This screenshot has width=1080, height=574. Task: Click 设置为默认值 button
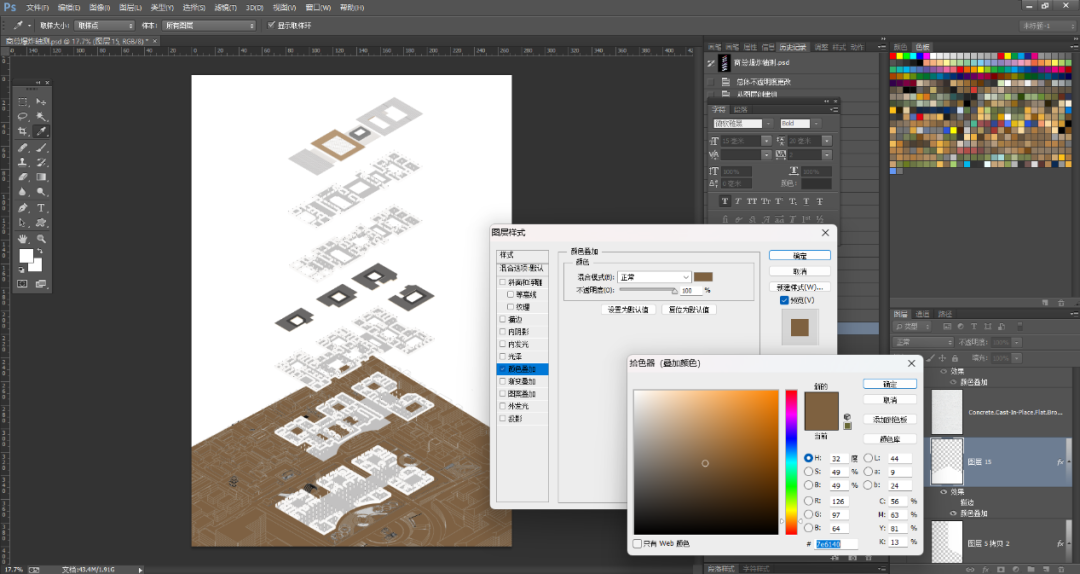point(627,310)
